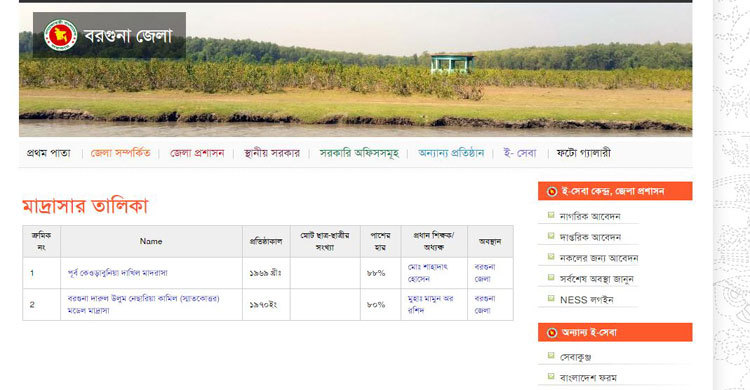Screen dimensions: 750x390
Task: Open বরগুনা দারুল উলুম নেছারিয়া কামিল link
Action: point(143,304)
